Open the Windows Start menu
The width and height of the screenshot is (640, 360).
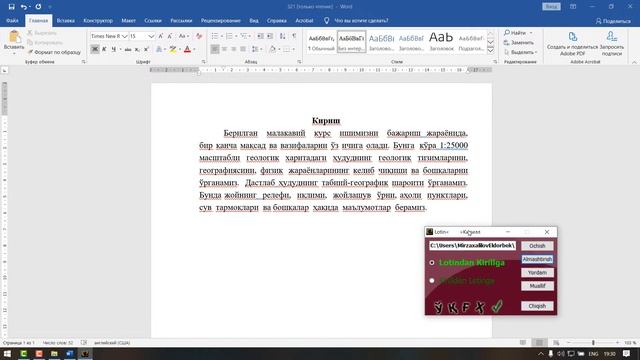(x=7, y=353)
